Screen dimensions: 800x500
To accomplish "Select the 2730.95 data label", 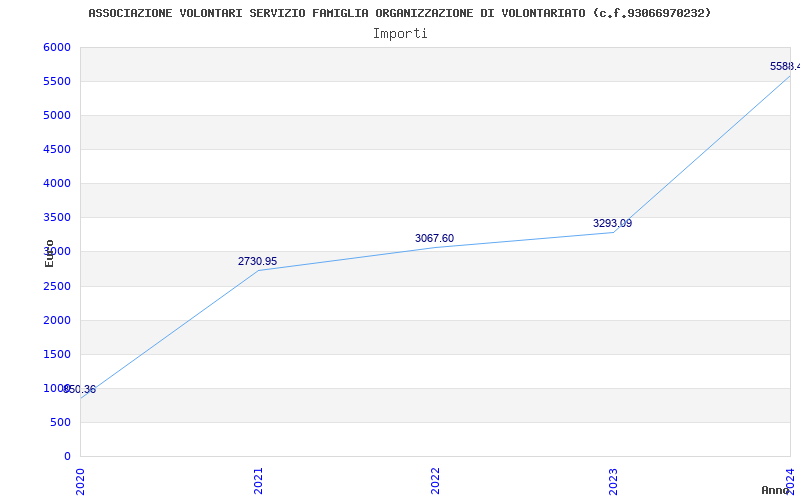I will pyautogui.click(x=258, y=261).
